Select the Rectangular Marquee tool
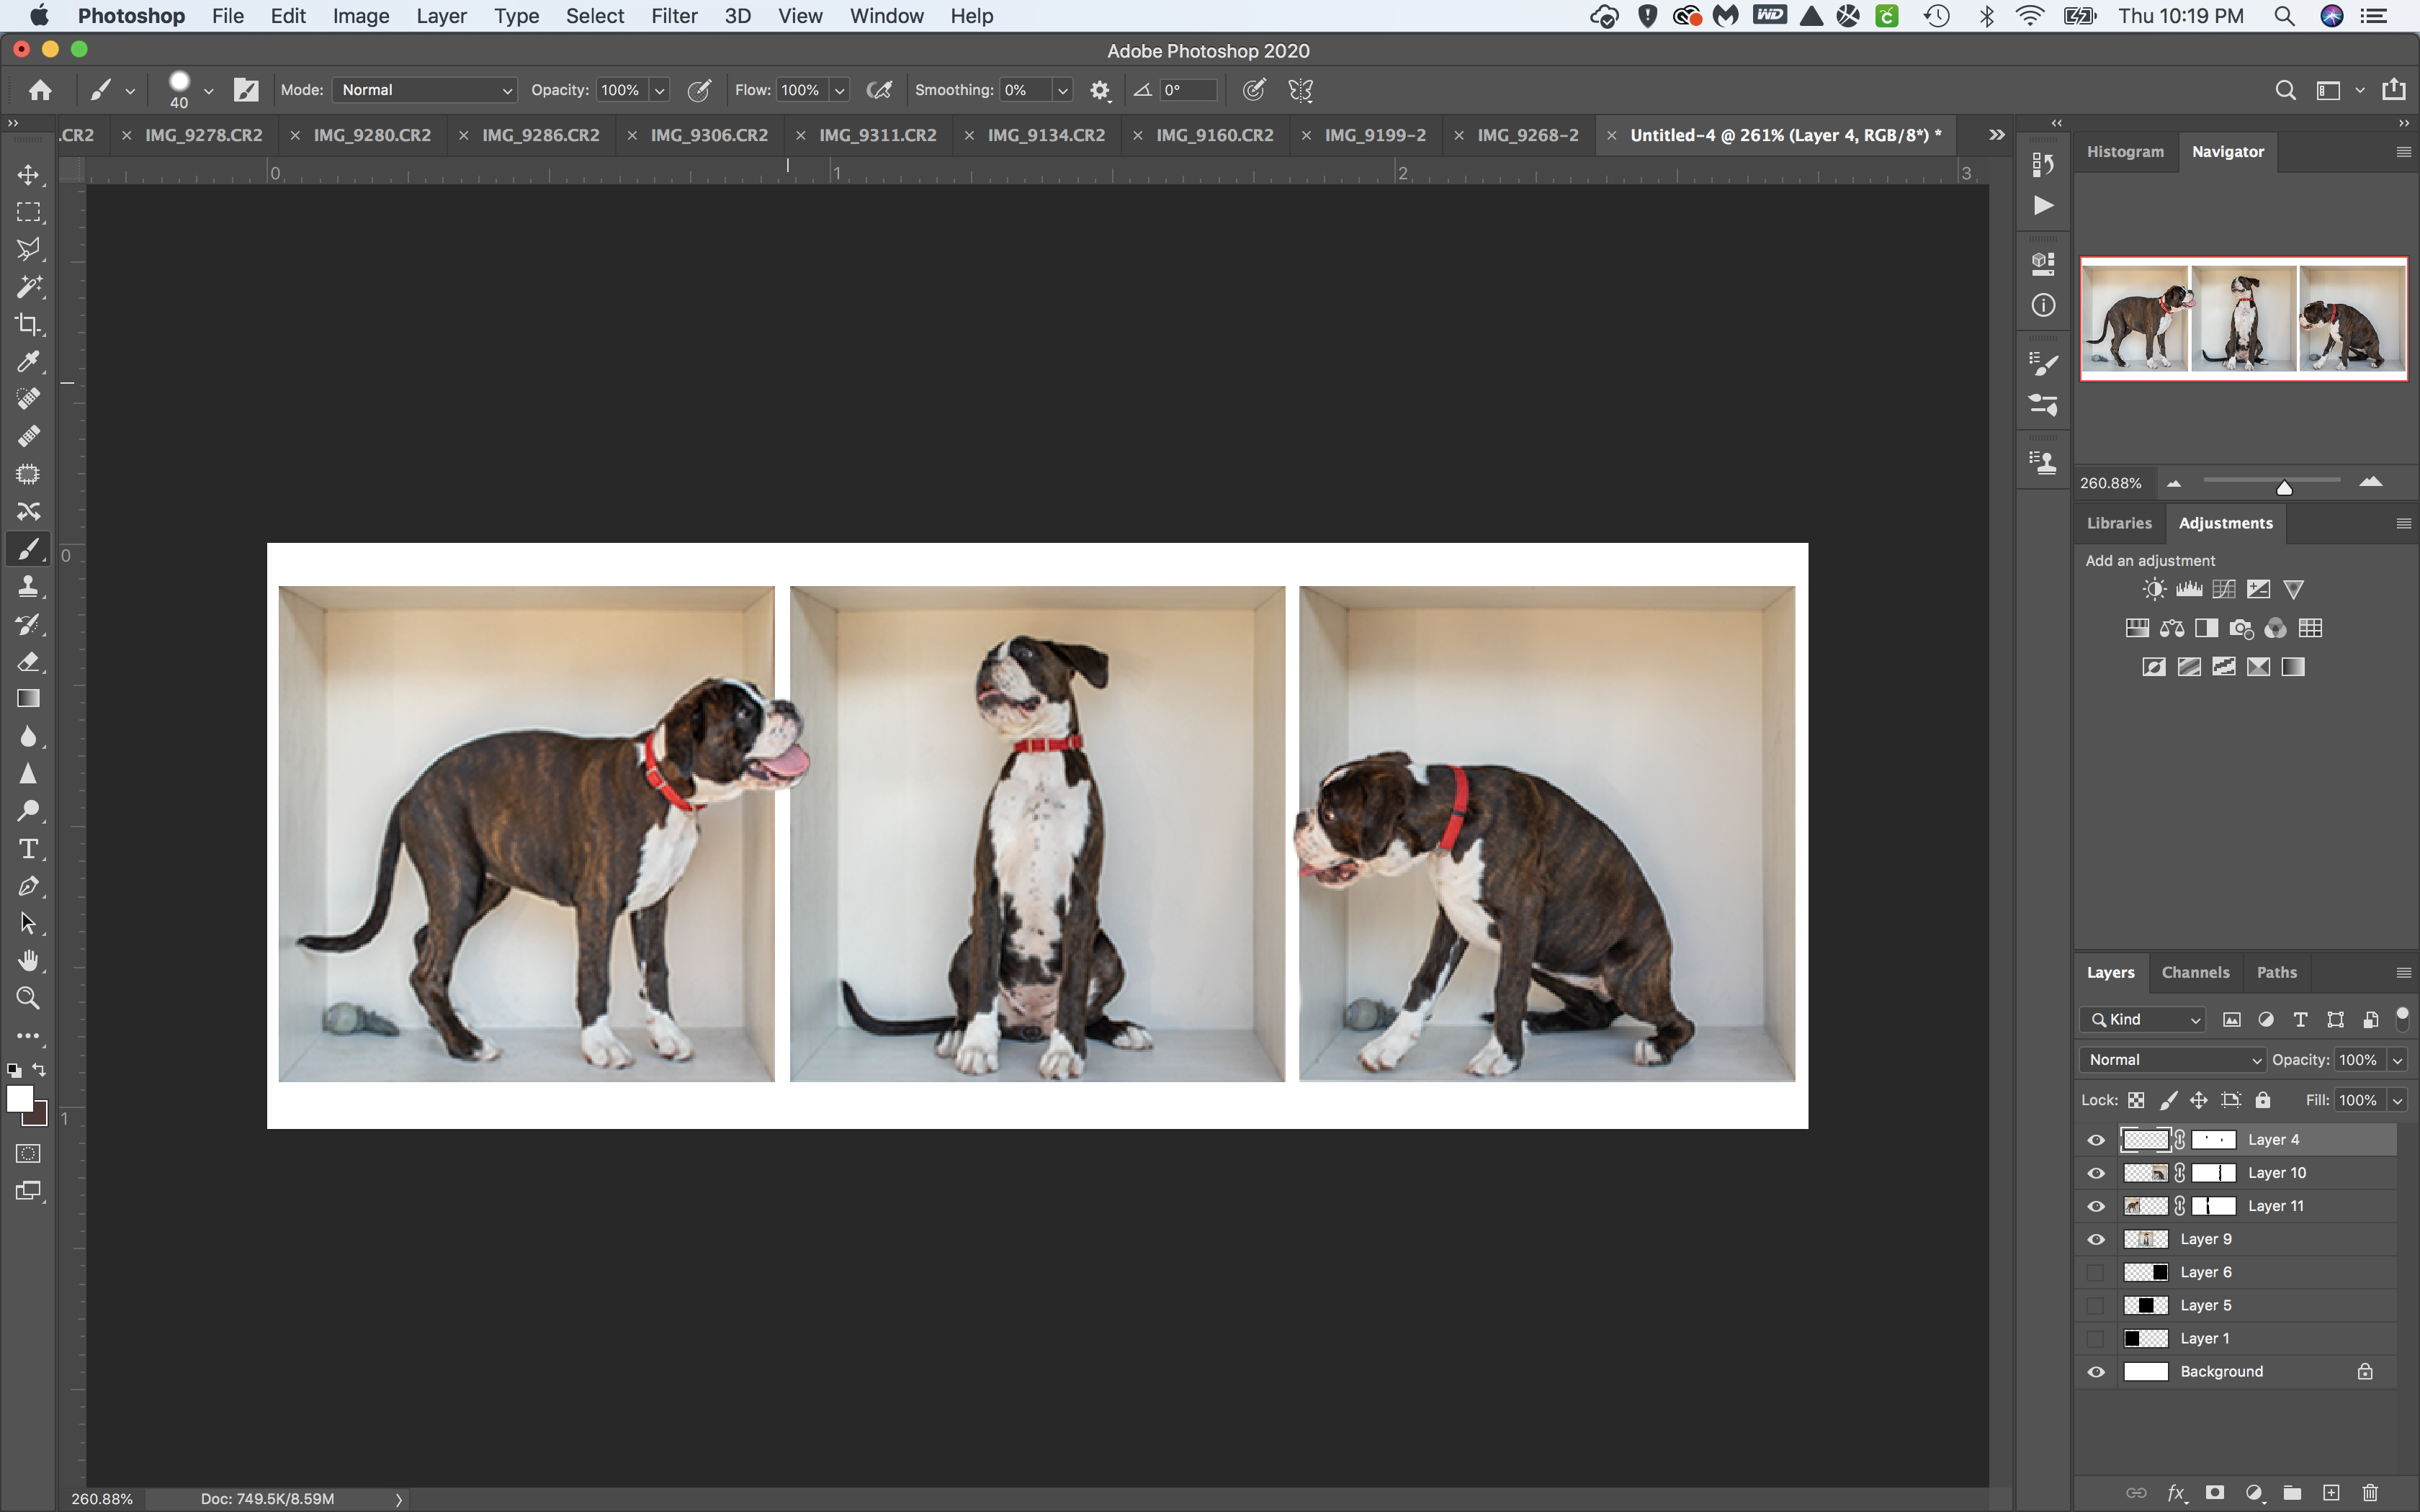The height and width of the screenshot is (1512, 2420). click(28, 212)
